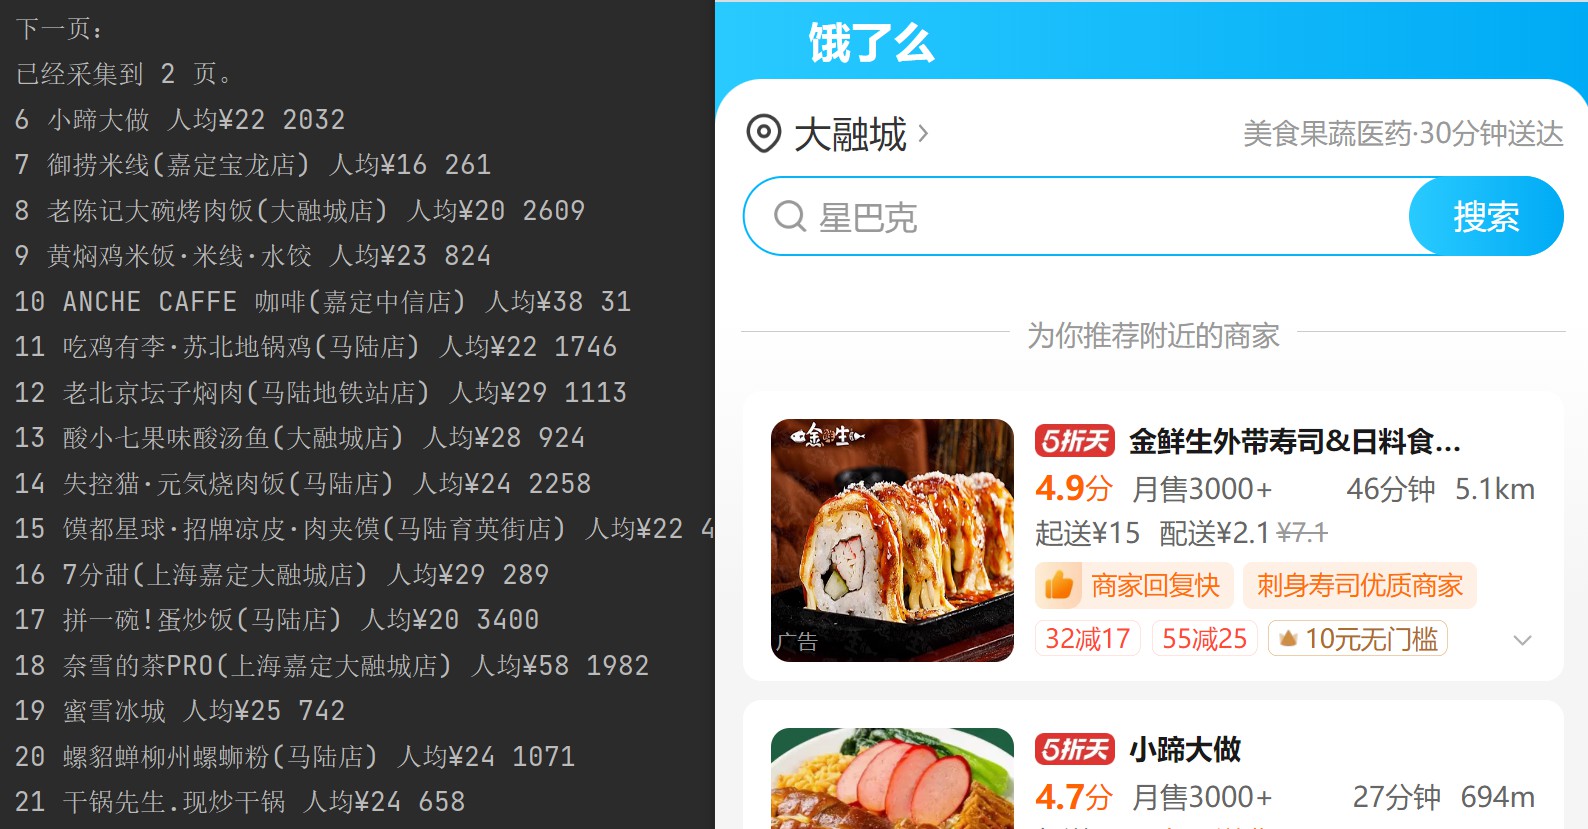Screen dimensions: 1588x829
Task: Select console line '8 老陈记大碗烤肉饭(大融城店)'
Action: tap(300, 211)
